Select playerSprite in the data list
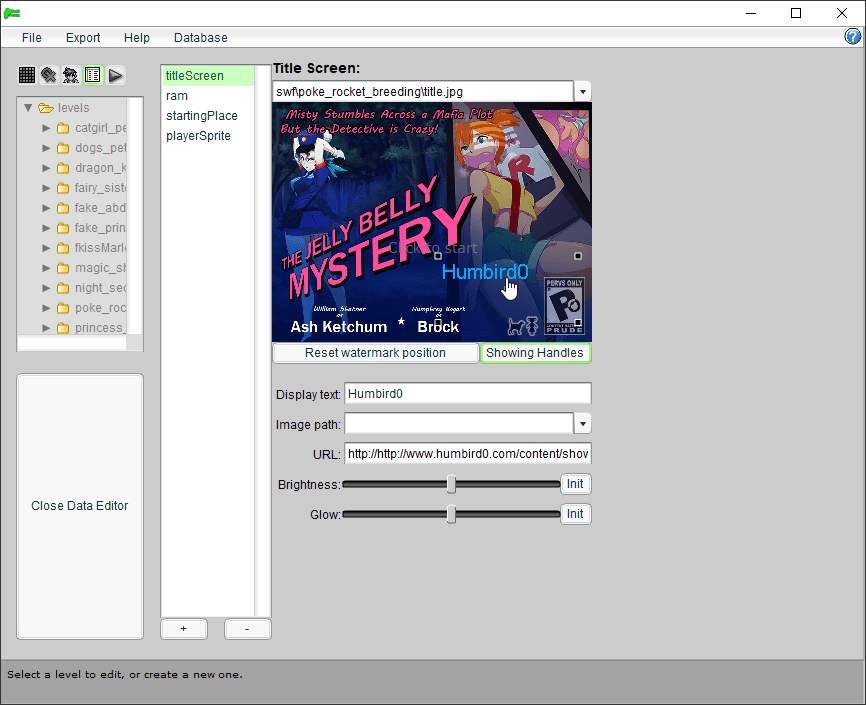The image size is (866, 705). (198, 136)
